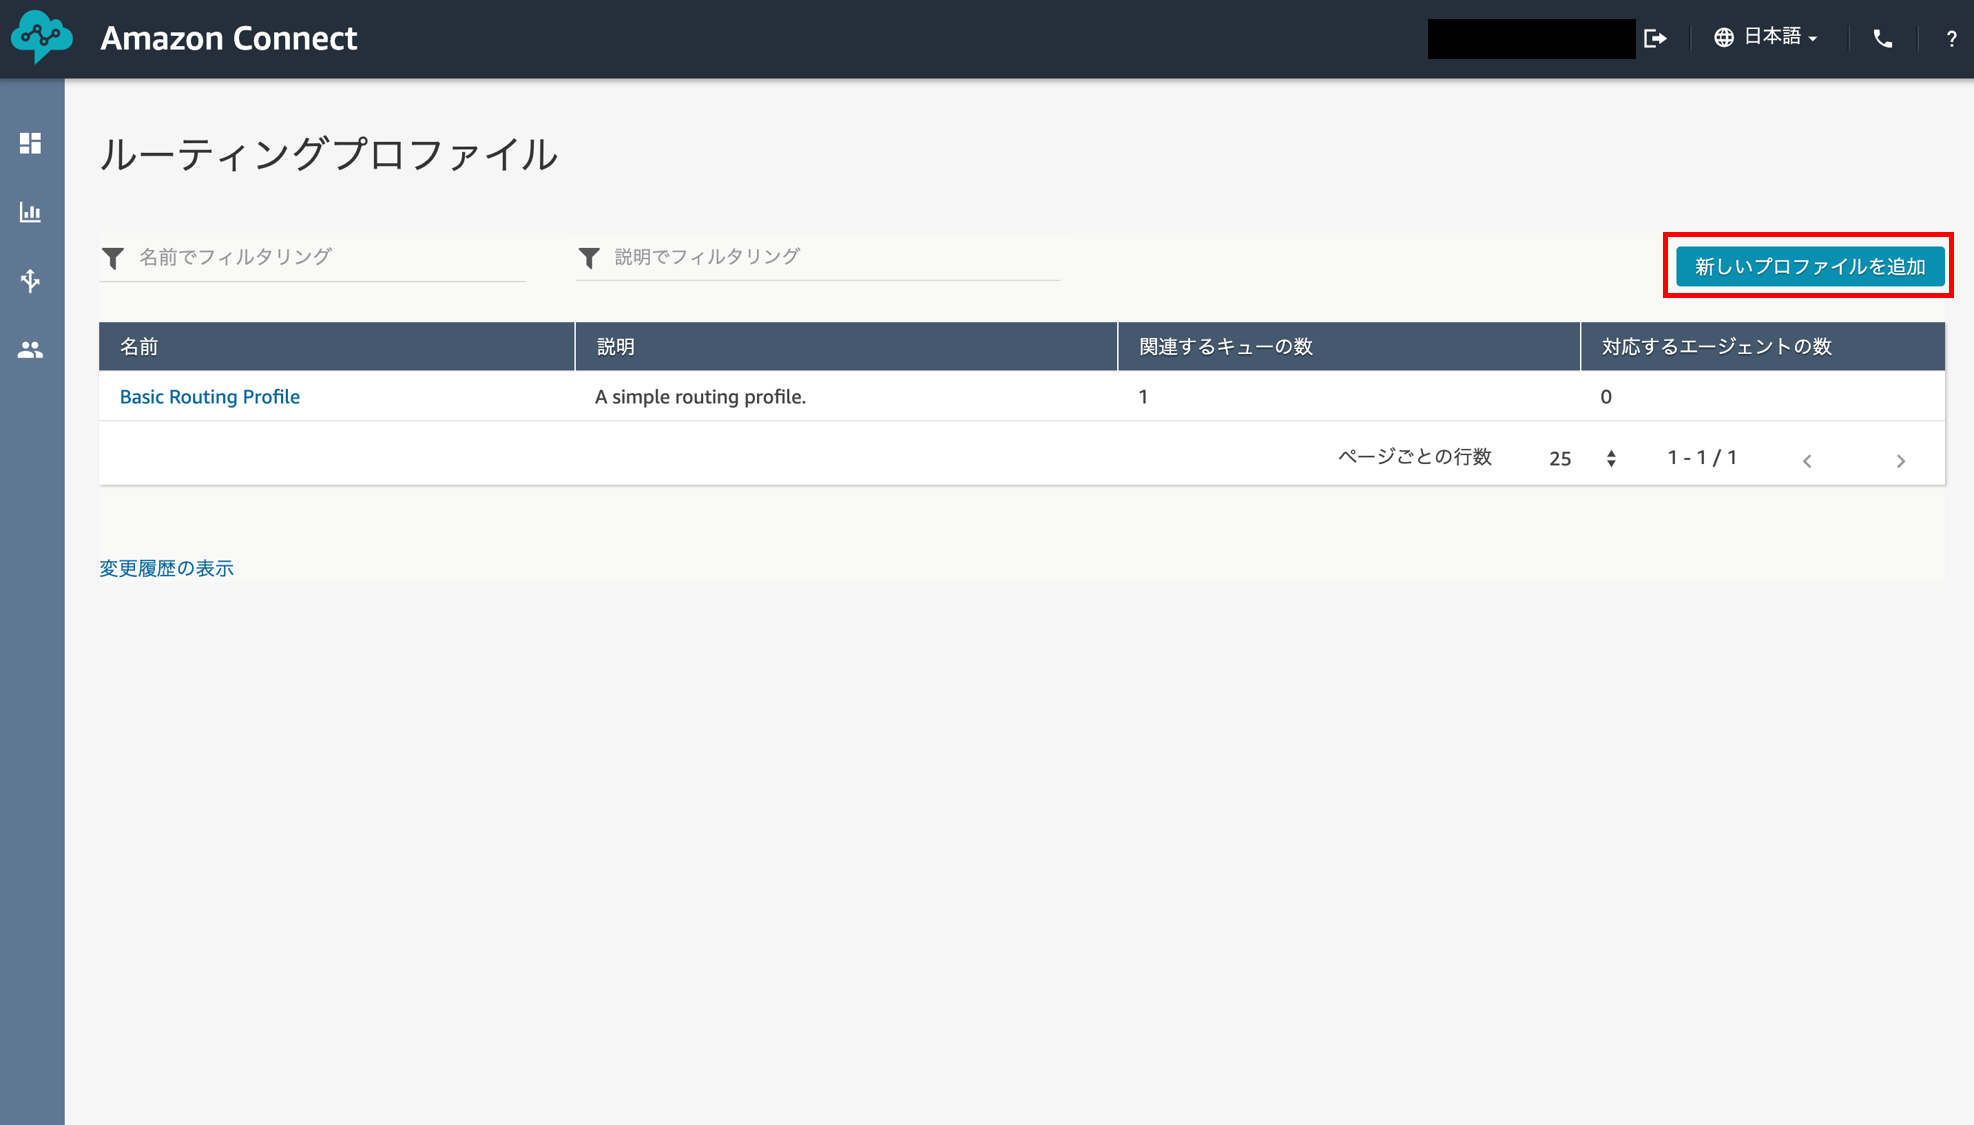
Task: Open the phone softphone icon in header
Action: (1883, 38)
